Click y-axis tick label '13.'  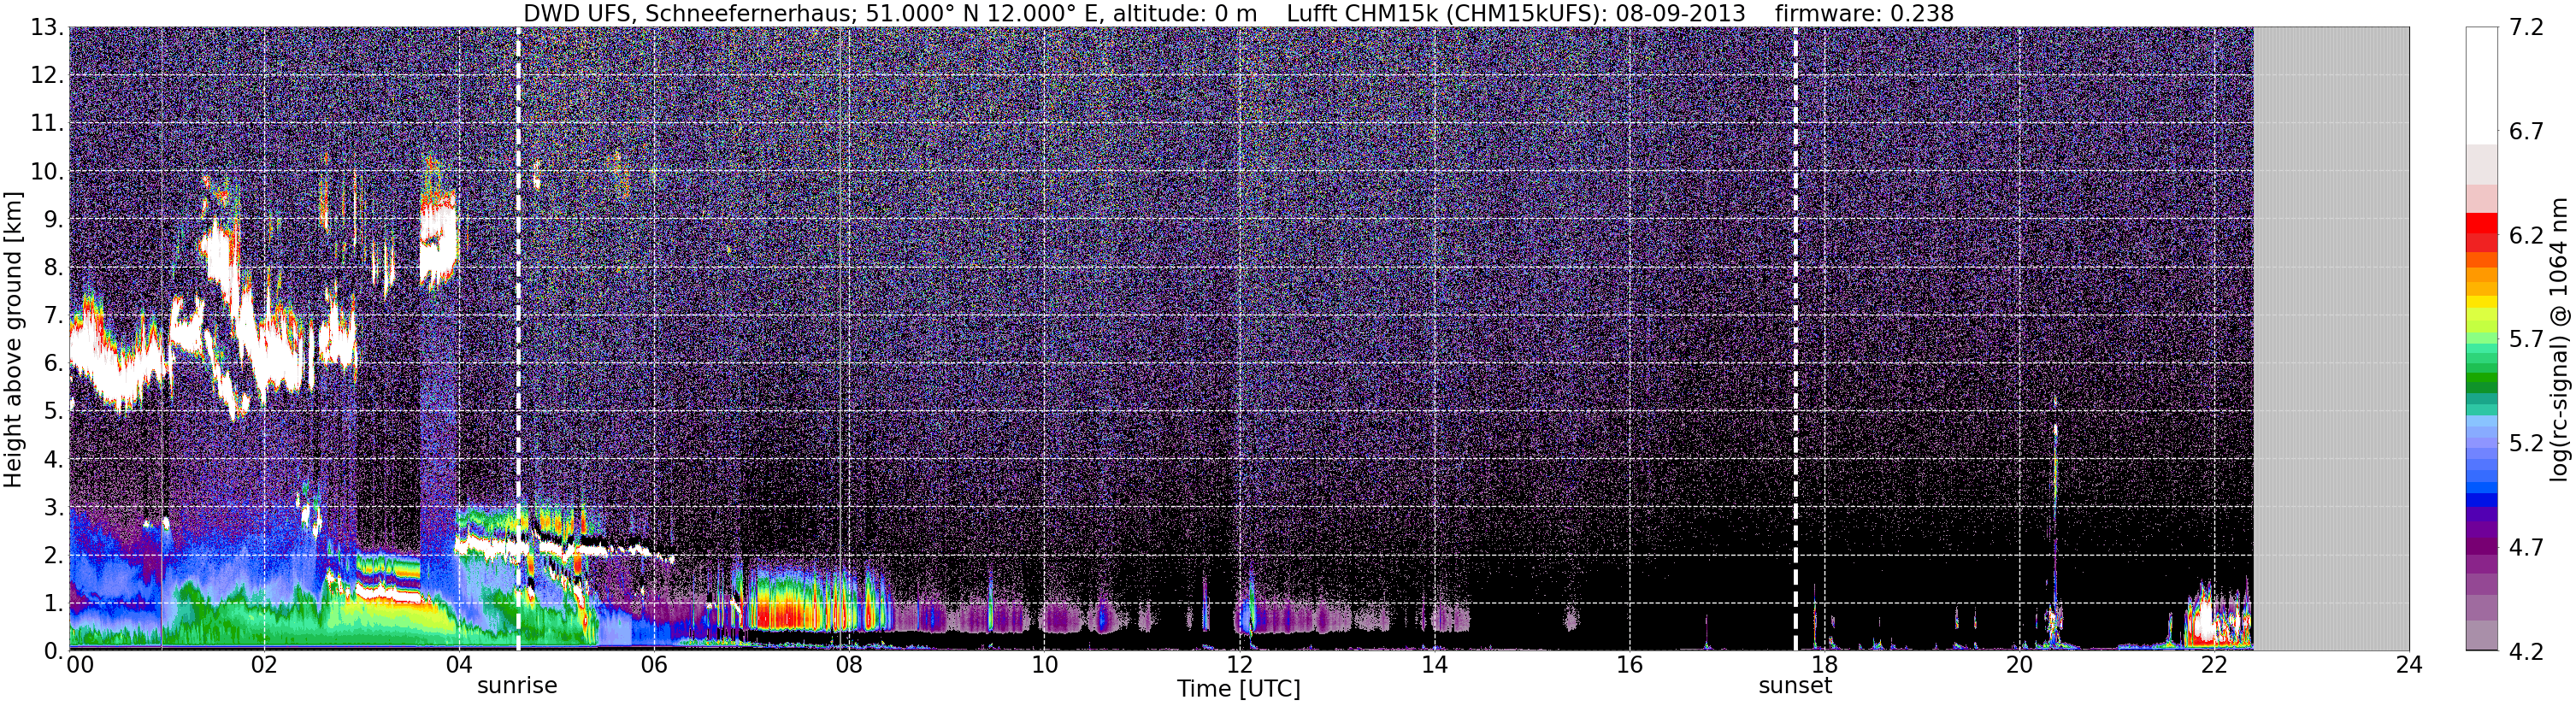[x=48, y=27]
